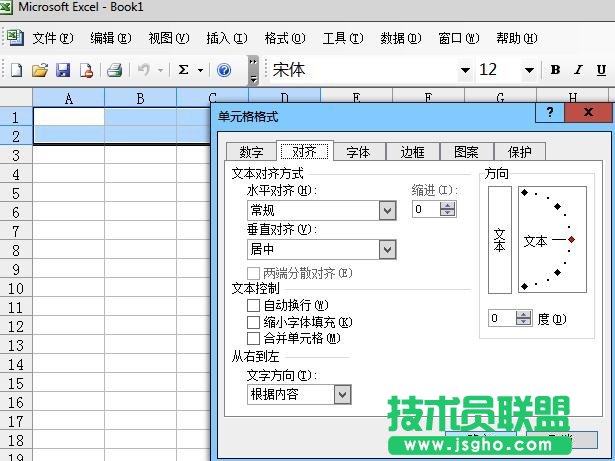Print using the printer icon
This screenshot has height=461, width=615.
click(x=115, y=71)
